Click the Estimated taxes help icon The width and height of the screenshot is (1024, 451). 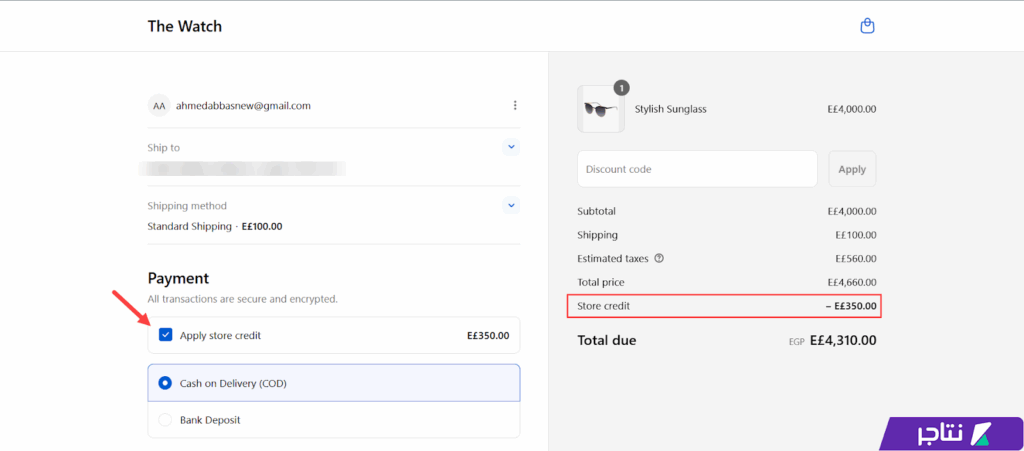click(659, 258)
